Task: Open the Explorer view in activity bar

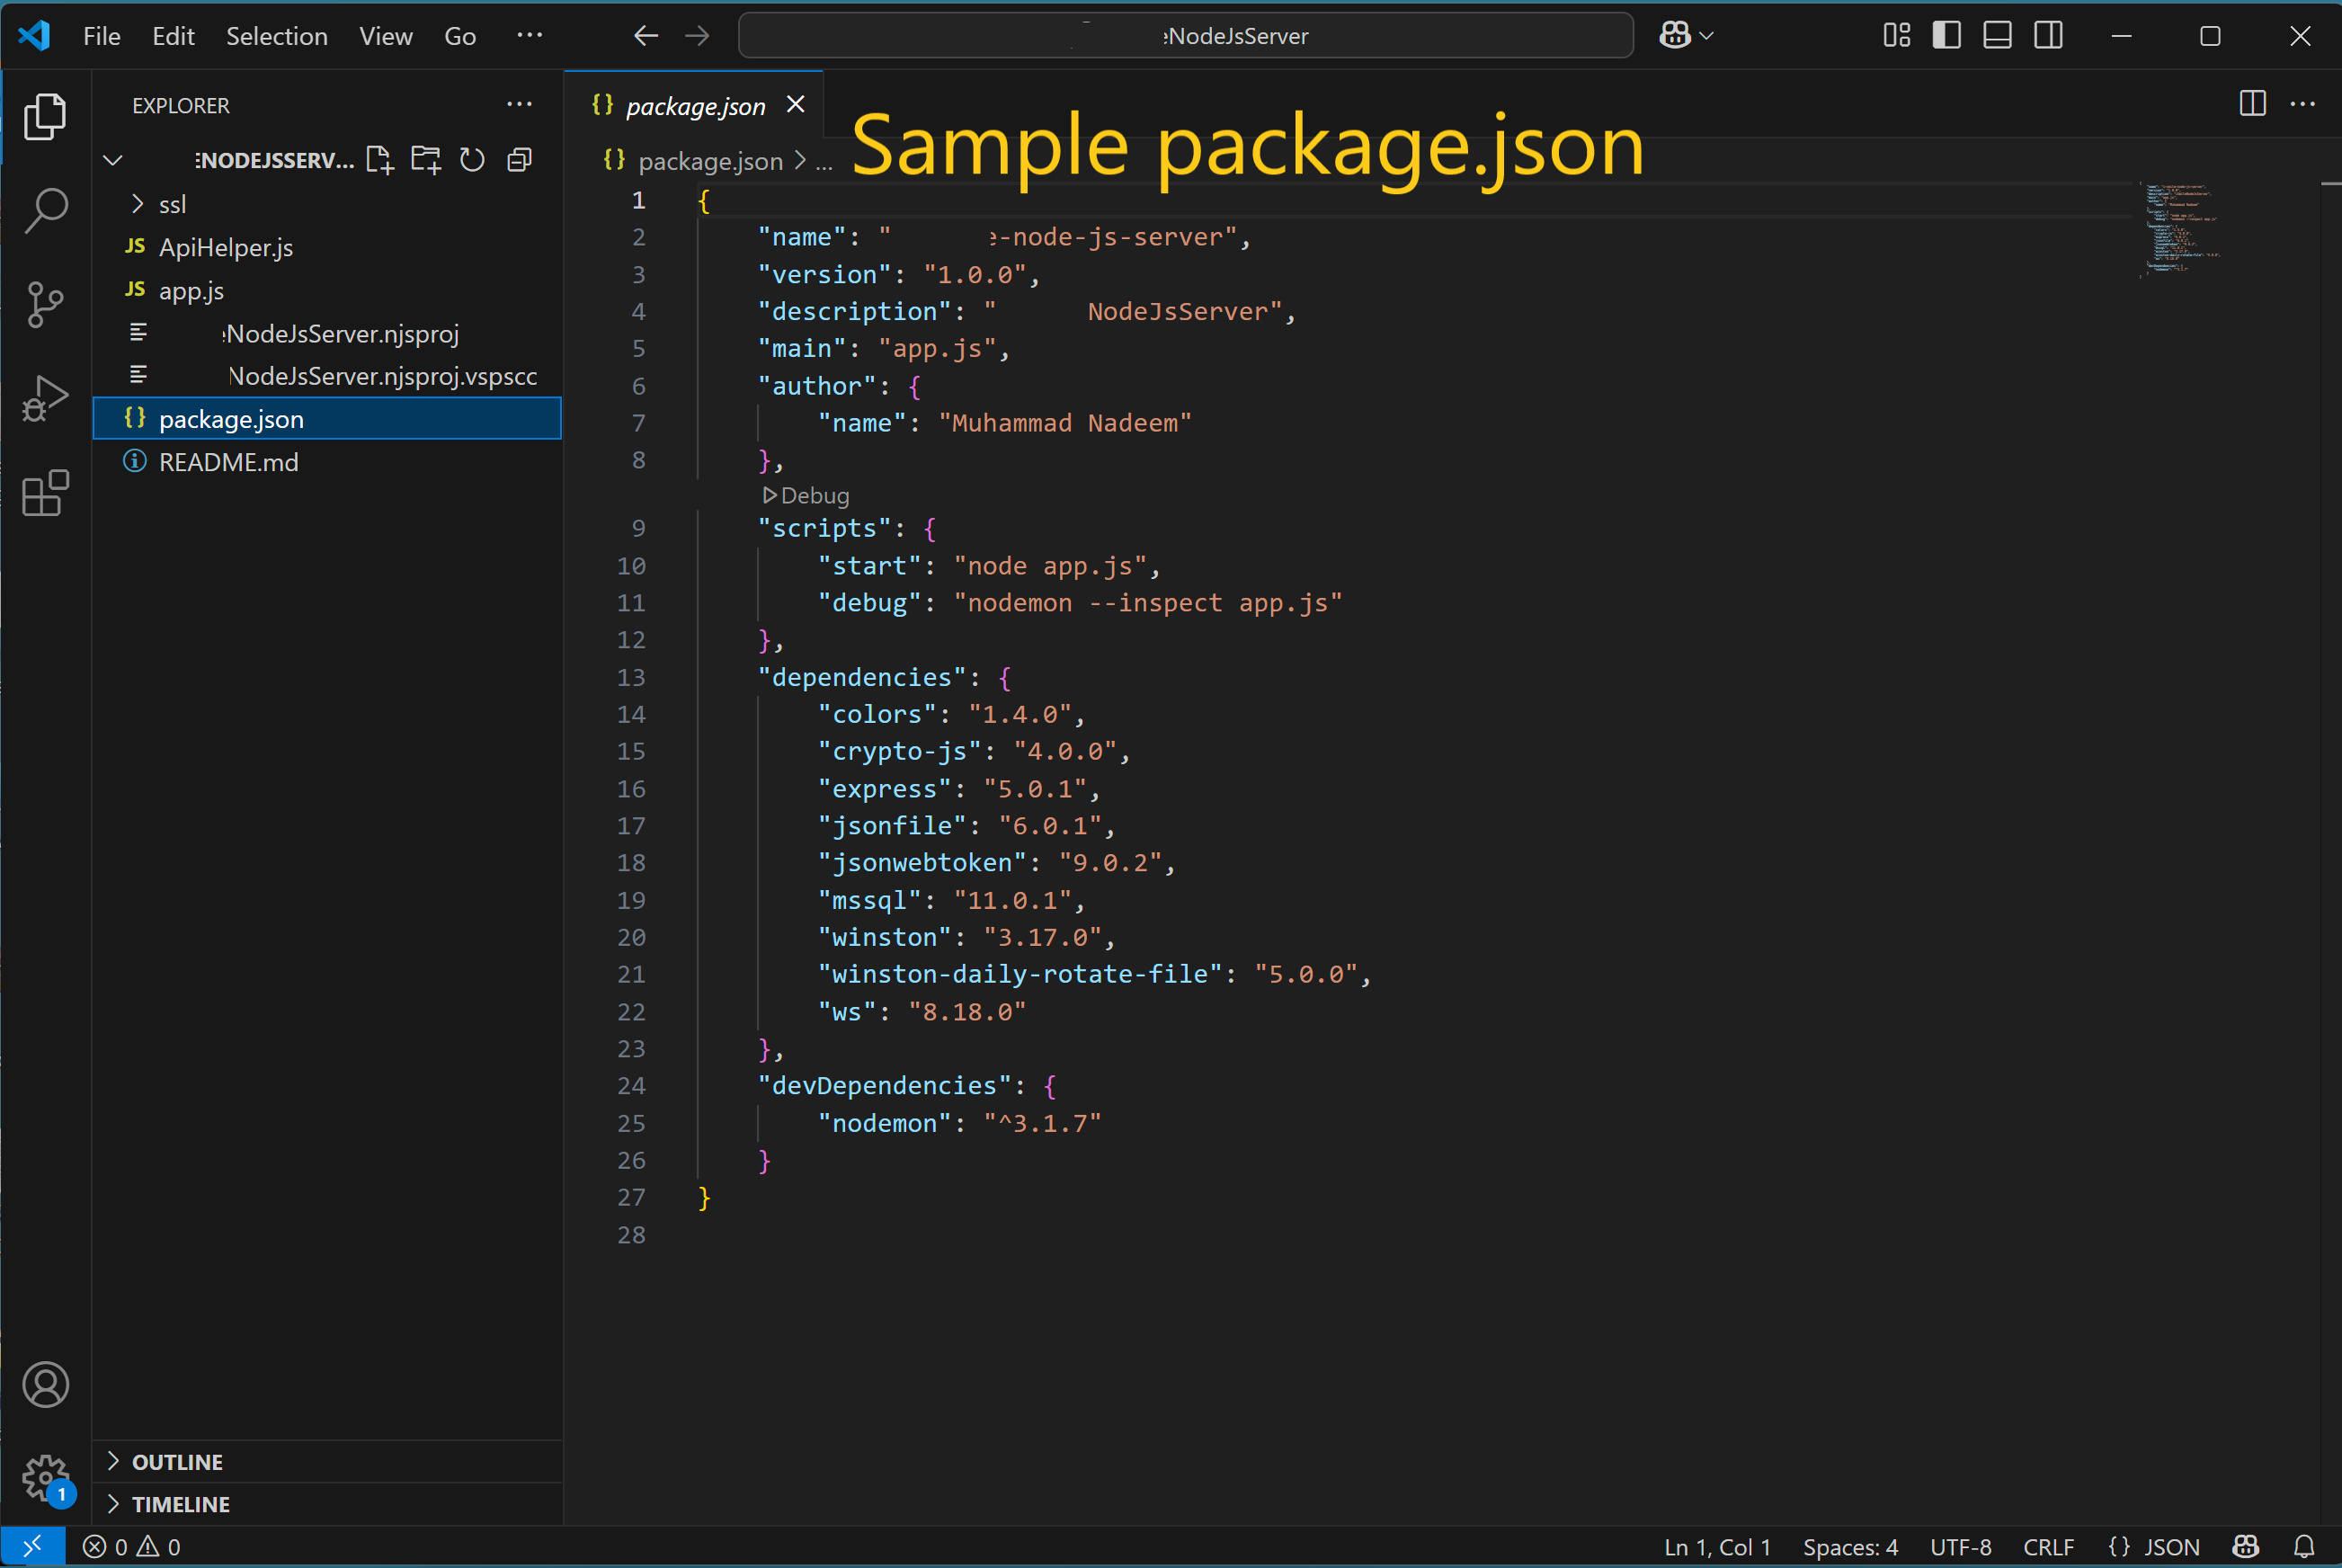Action: point(45,117)
